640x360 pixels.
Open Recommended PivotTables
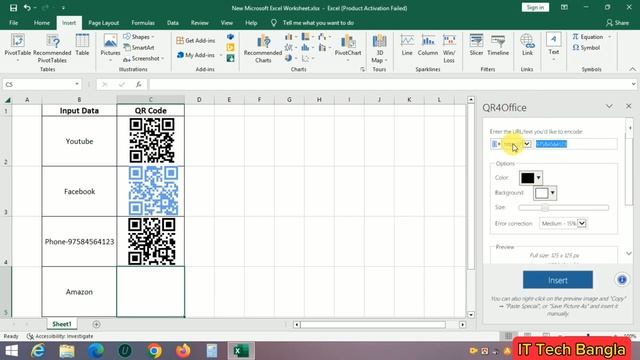click(52, 48)
